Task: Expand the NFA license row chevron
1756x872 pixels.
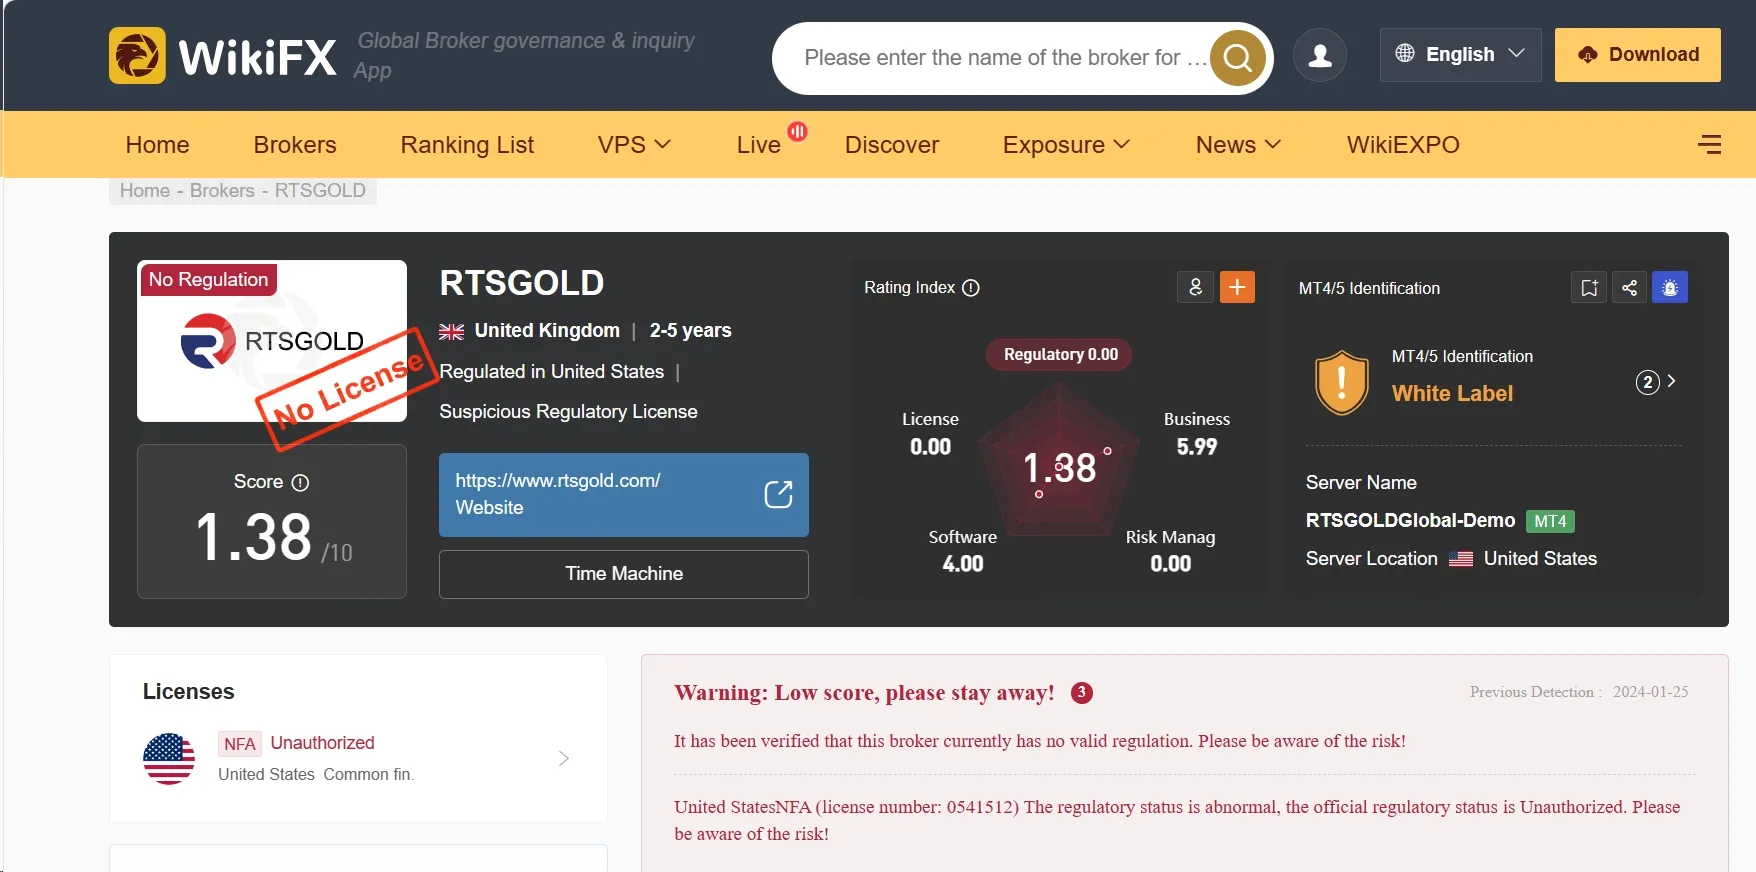Action: tap(564, 758)
